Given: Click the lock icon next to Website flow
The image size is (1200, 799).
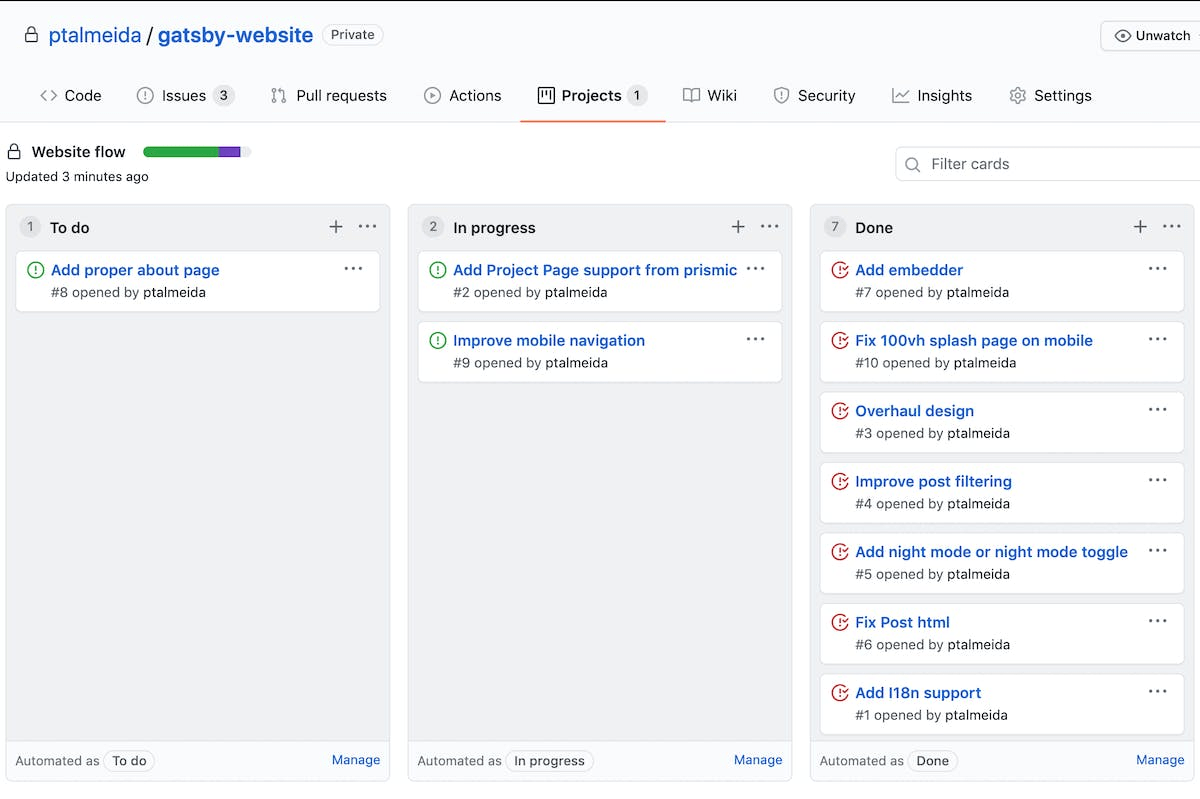Looking at the screenshot, I should 14,152.
